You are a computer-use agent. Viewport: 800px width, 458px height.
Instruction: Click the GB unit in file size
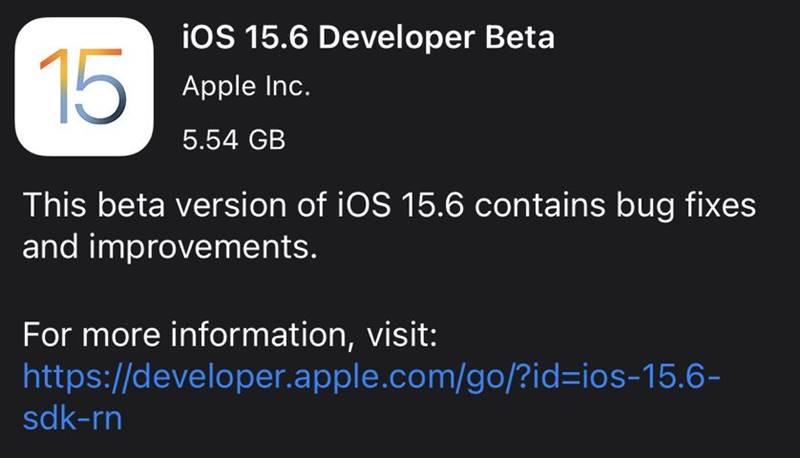click(267, 140)
